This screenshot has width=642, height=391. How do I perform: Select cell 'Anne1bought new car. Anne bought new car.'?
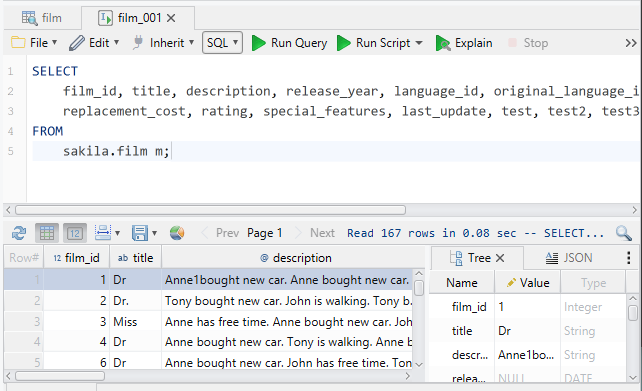[x=287, y=280]
